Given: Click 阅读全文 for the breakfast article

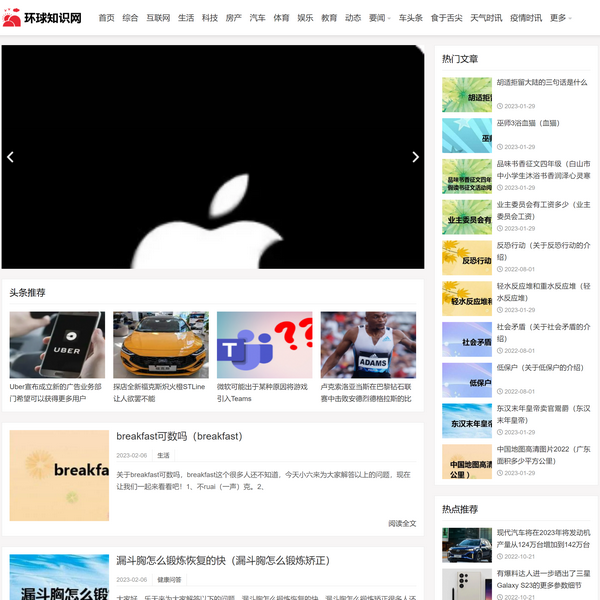Looking at the screenshot, I should coord(402,523).
